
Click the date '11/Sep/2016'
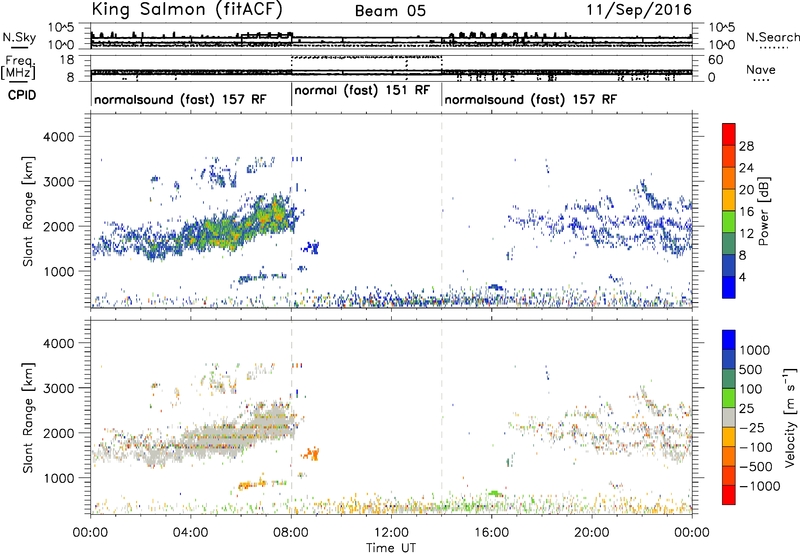[x=639, y=10]
